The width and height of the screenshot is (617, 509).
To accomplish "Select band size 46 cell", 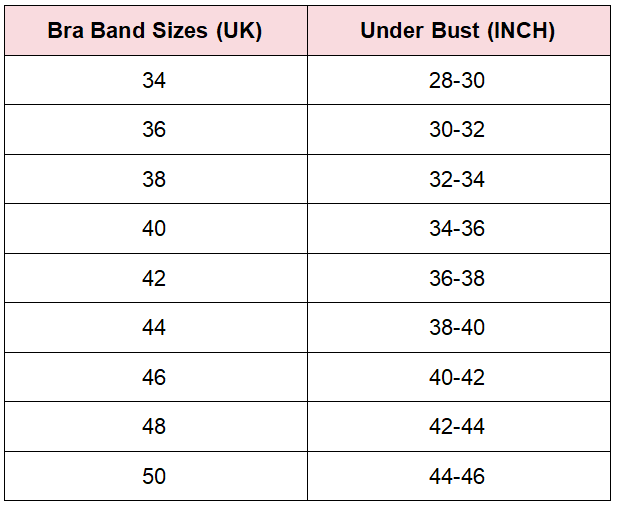I will pyautogui.click(x=156, y=377).
